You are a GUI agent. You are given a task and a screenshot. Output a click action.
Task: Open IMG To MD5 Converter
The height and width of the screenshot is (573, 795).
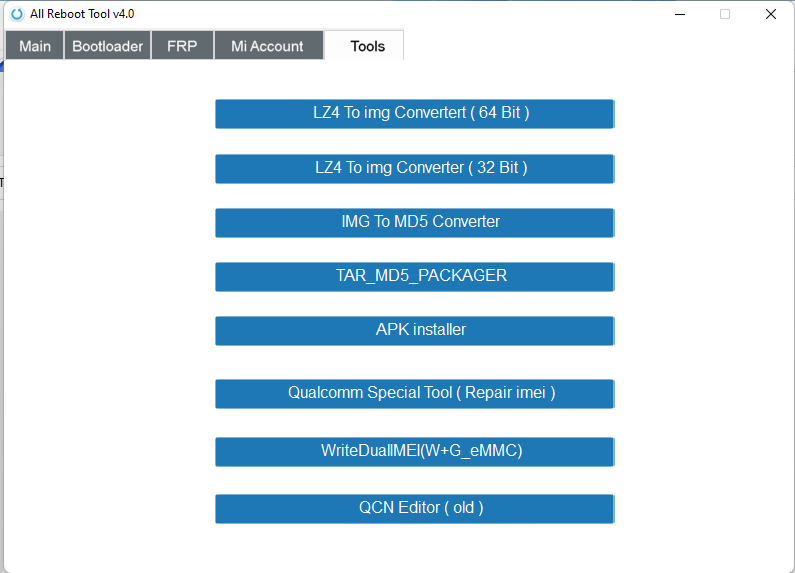tap(414, 222)
